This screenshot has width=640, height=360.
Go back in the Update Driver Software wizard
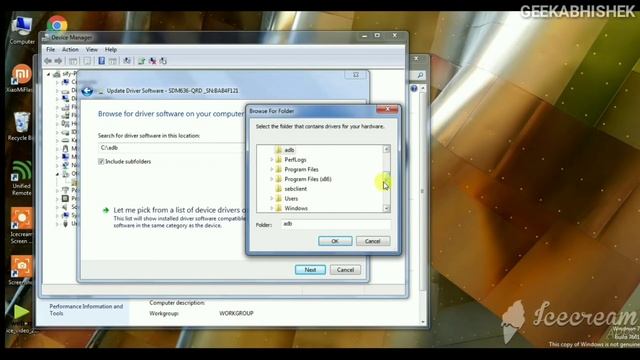(x=87, y=91)
